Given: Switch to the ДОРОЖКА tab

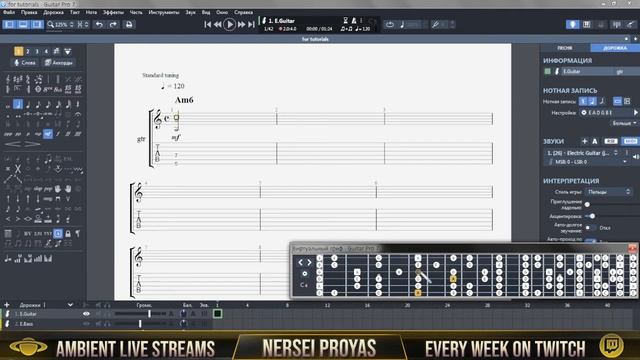Looking at the screenshot, I should pyautogui.click(x=615, y=48).
